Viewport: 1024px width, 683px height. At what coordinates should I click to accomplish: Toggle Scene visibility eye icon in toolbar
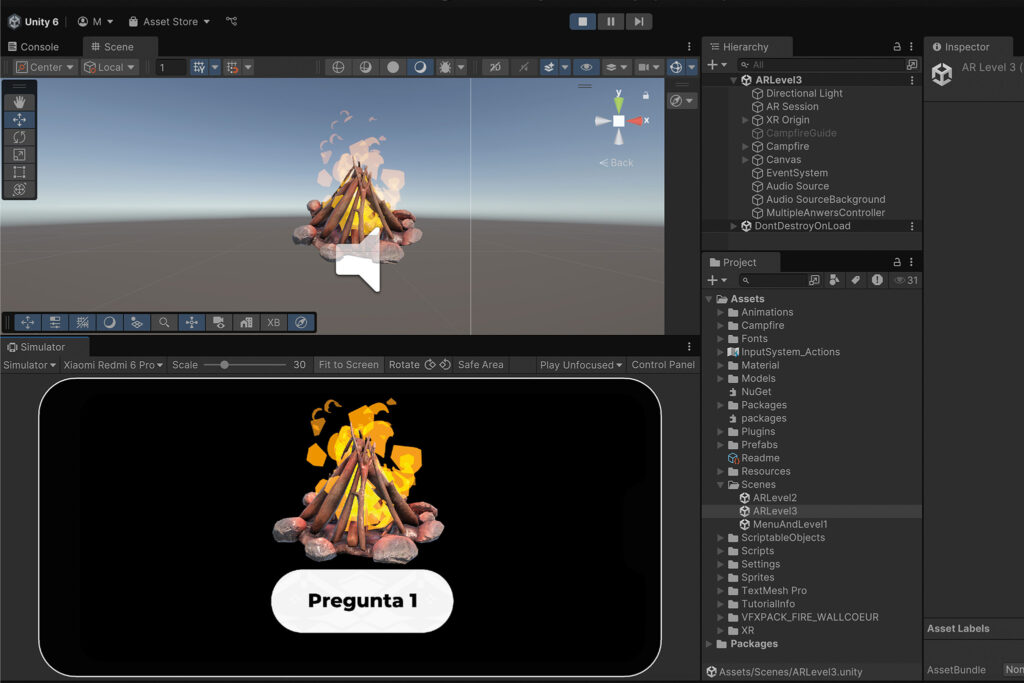click(586, 67)
